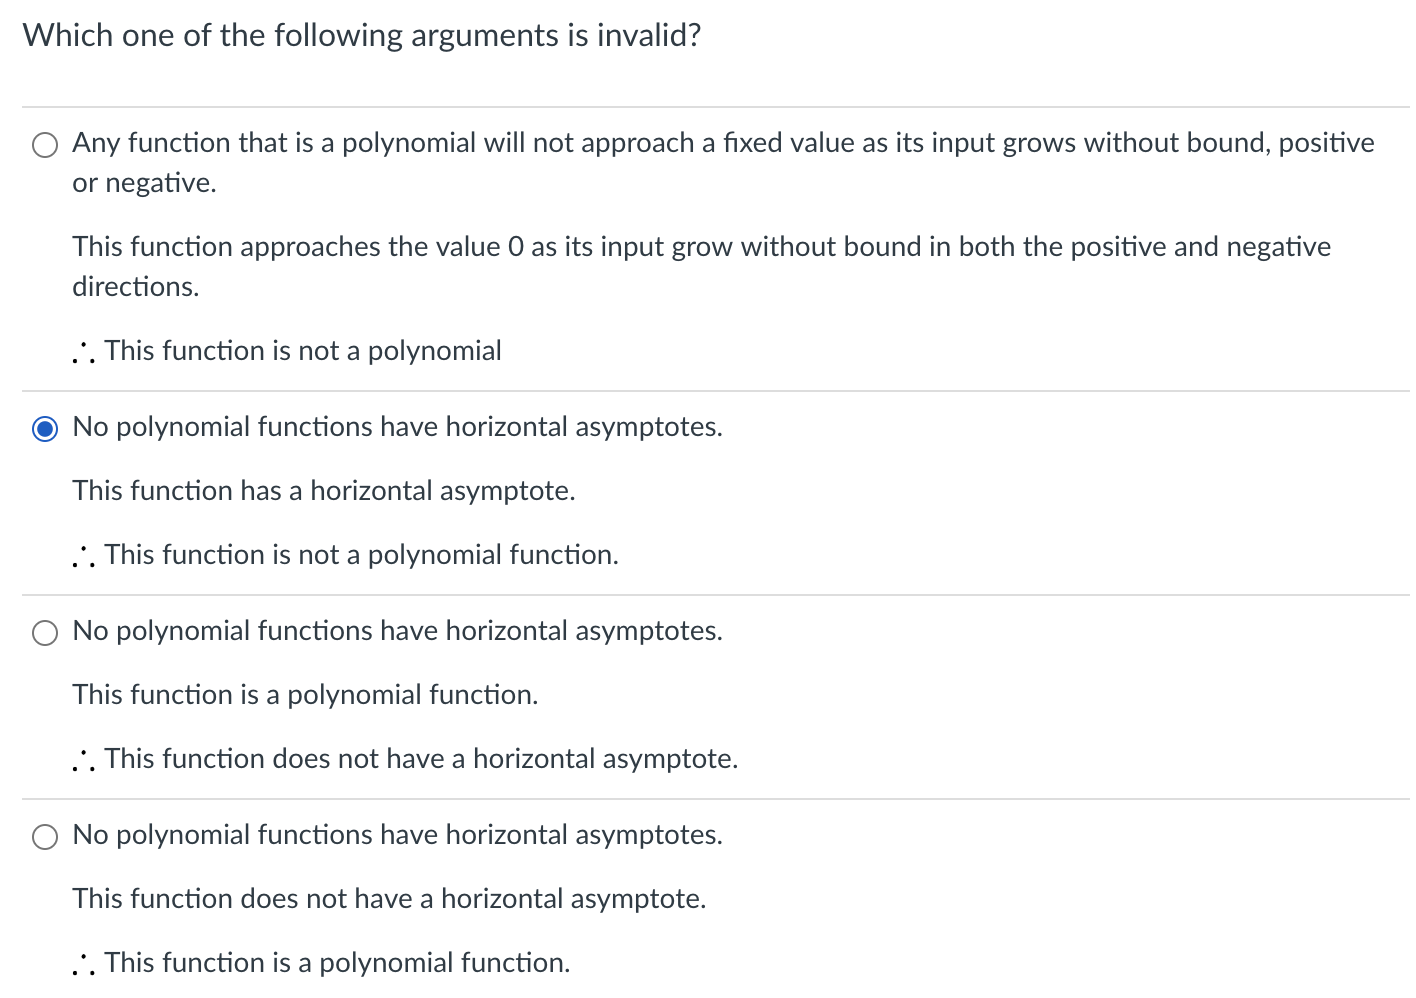Choose the already-selected second answer radio button

(44, 429)
